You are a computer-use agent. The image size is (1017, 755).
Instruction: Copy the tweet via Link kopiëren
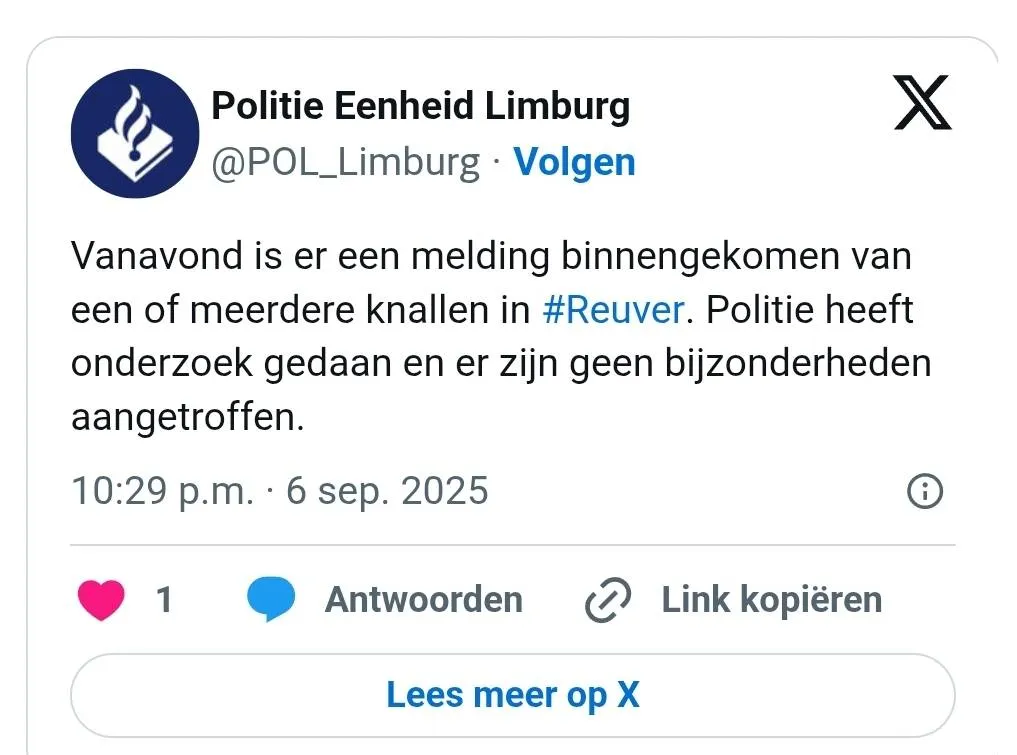click(x=772, y=599)
